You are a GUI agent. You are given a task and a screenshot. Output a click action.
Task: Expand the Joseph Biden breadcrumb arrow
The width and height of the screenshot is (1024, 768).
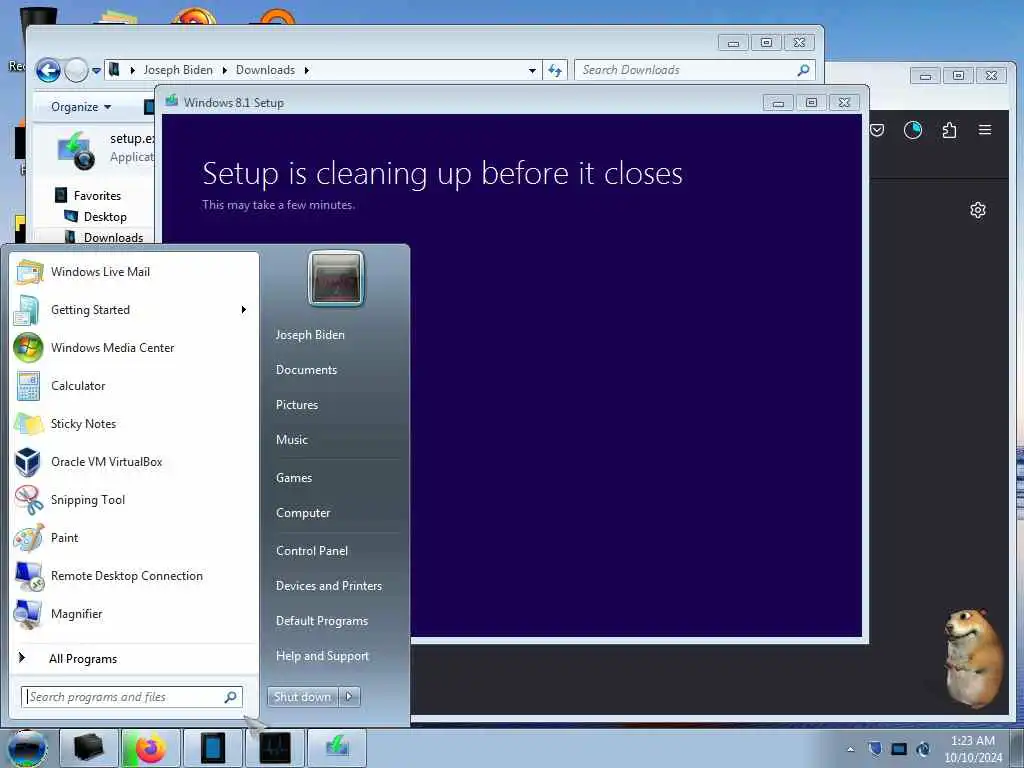tap(224, 70)
